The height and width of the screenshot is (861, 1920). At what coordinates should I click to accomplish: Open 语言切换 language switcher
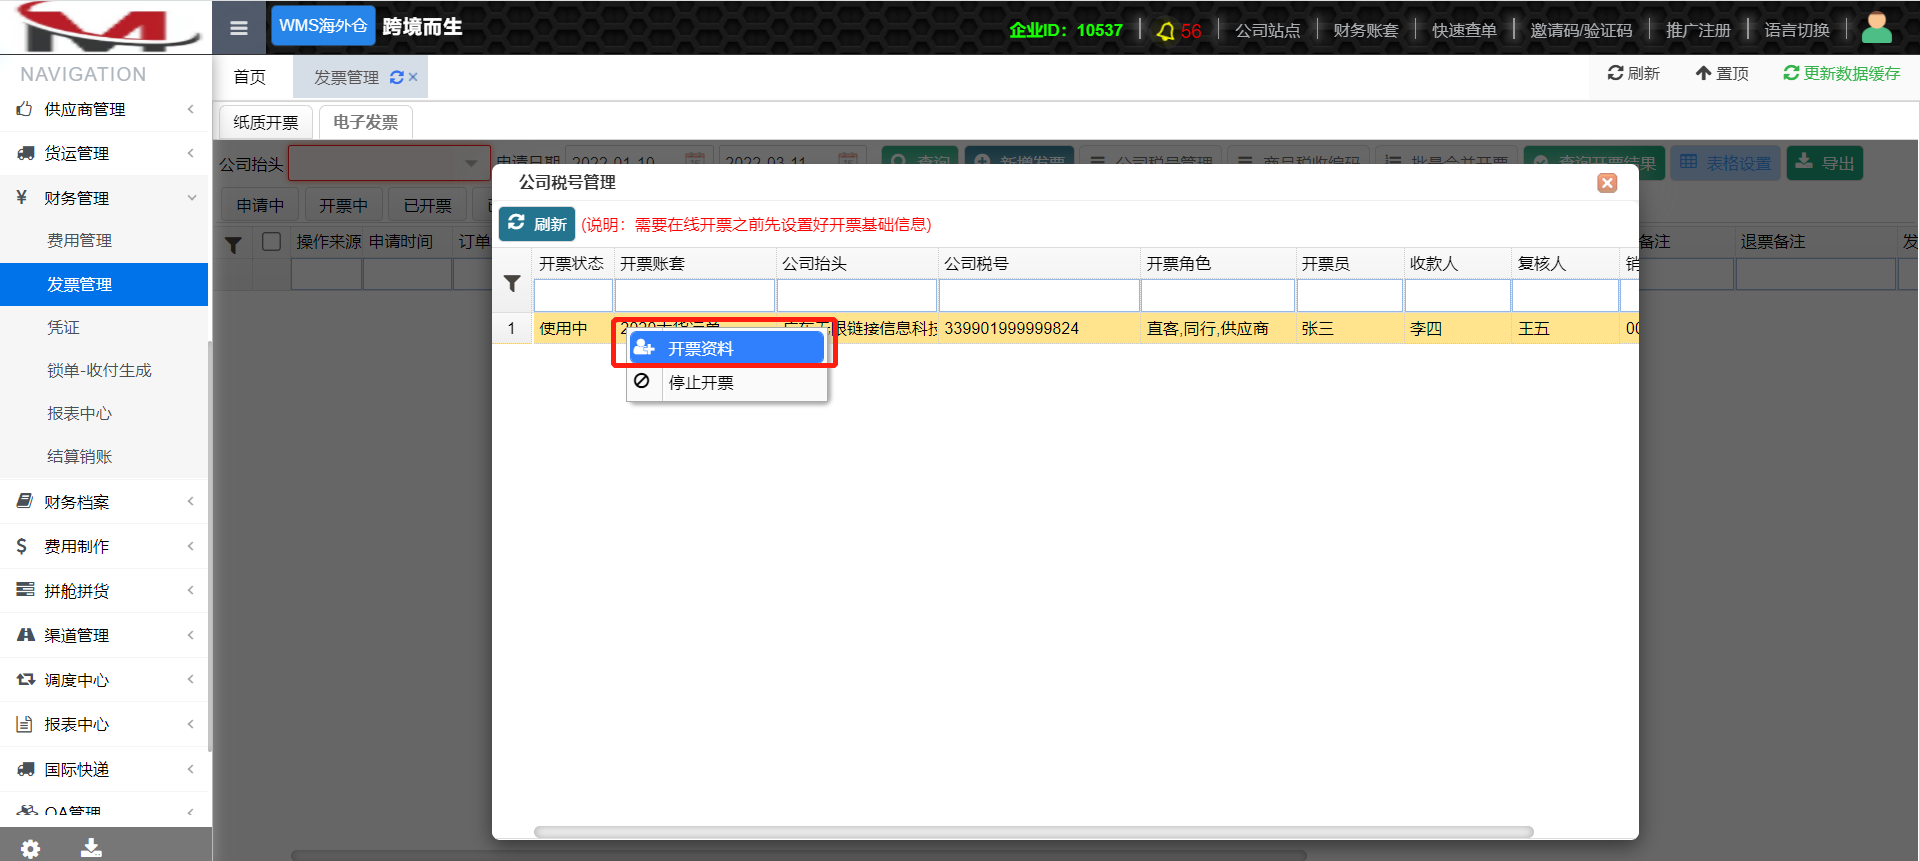tap(1797, 30)
